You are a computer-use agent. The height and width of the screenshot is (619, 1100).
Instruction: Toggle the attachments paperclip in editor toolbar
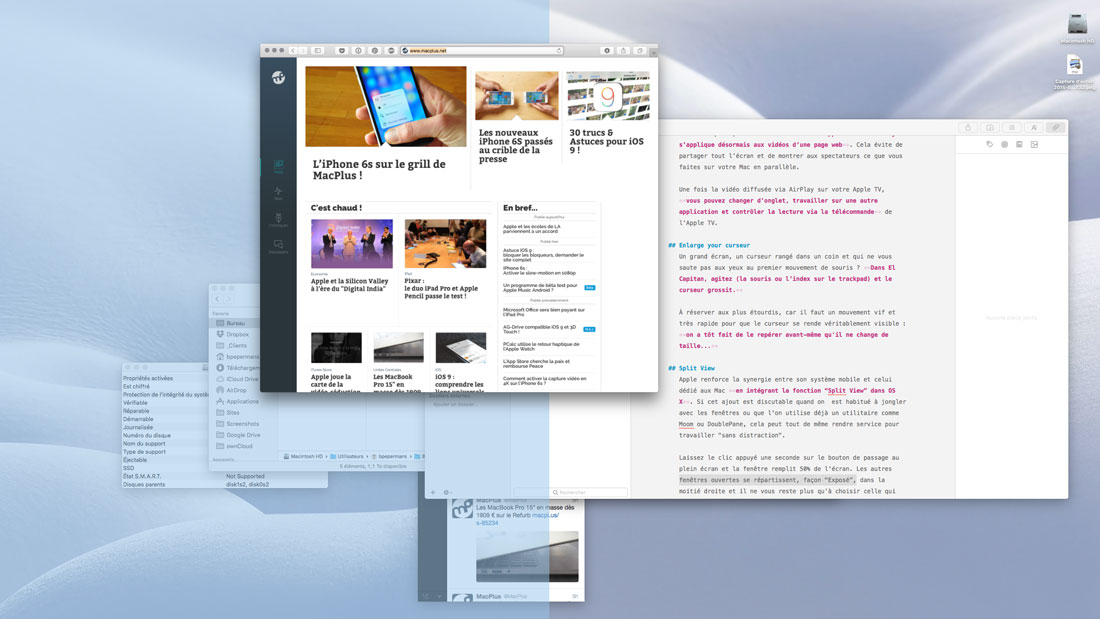click(x=1055, y=128)
